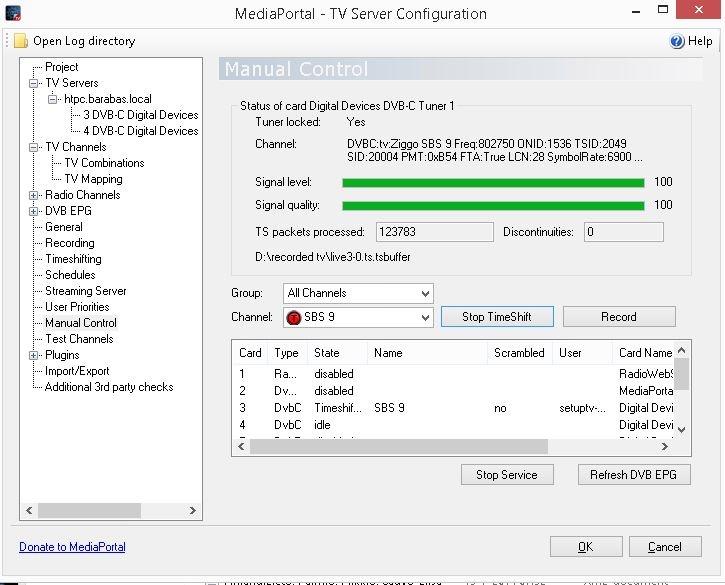Click left arrow of card list horizontal scrollbar
The height and width of the screenshot is (585, 725).
pos(241,447)
